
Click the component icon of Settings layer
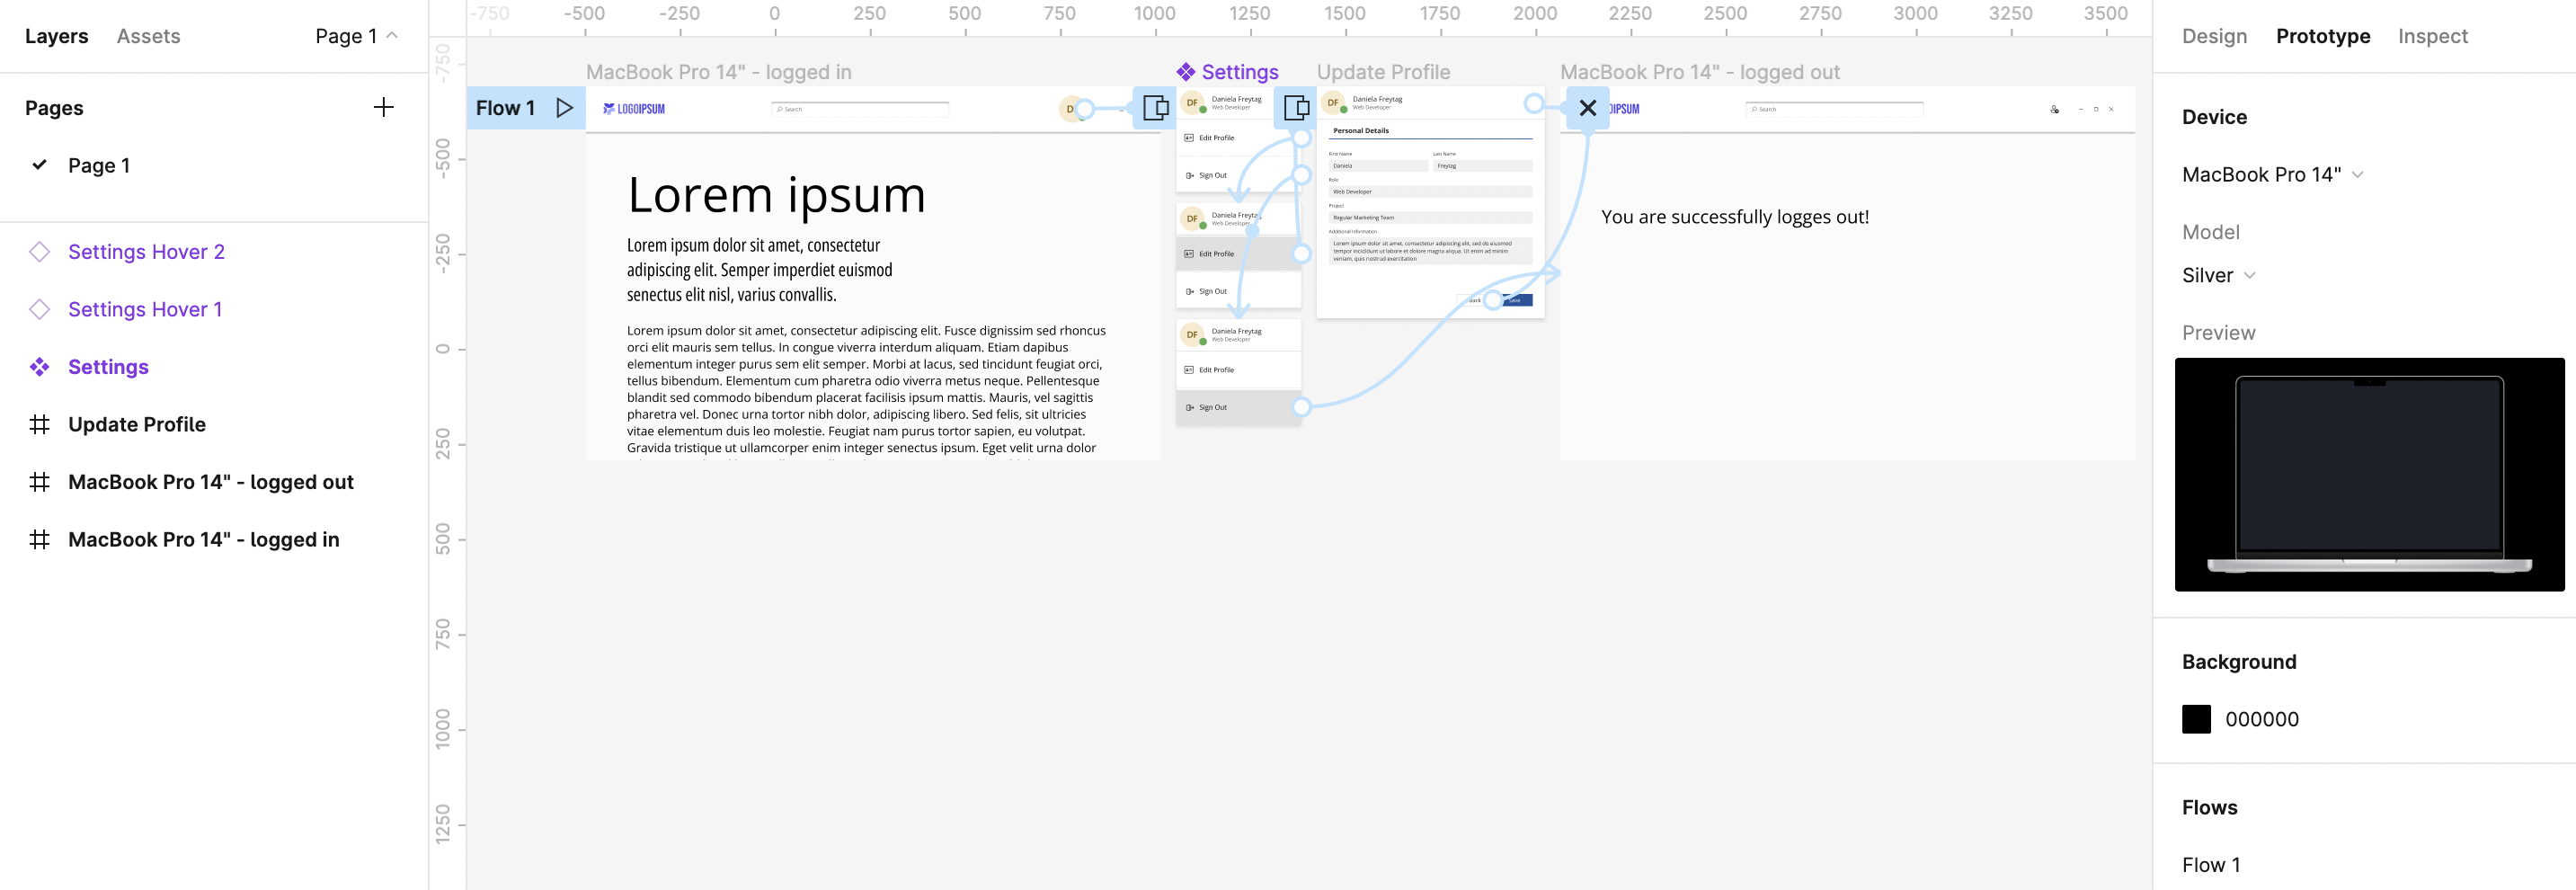[x=39, y=367]
